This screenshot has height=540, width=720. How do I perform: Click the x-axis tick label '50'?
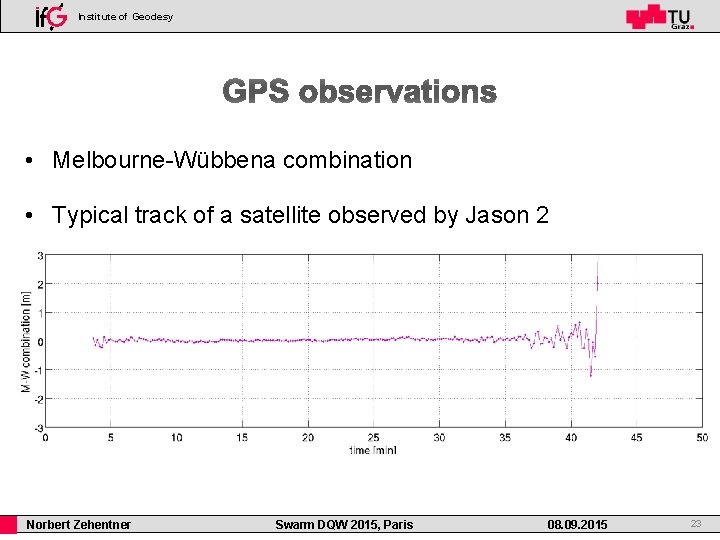pyautogui.click(x=702, y=438)
